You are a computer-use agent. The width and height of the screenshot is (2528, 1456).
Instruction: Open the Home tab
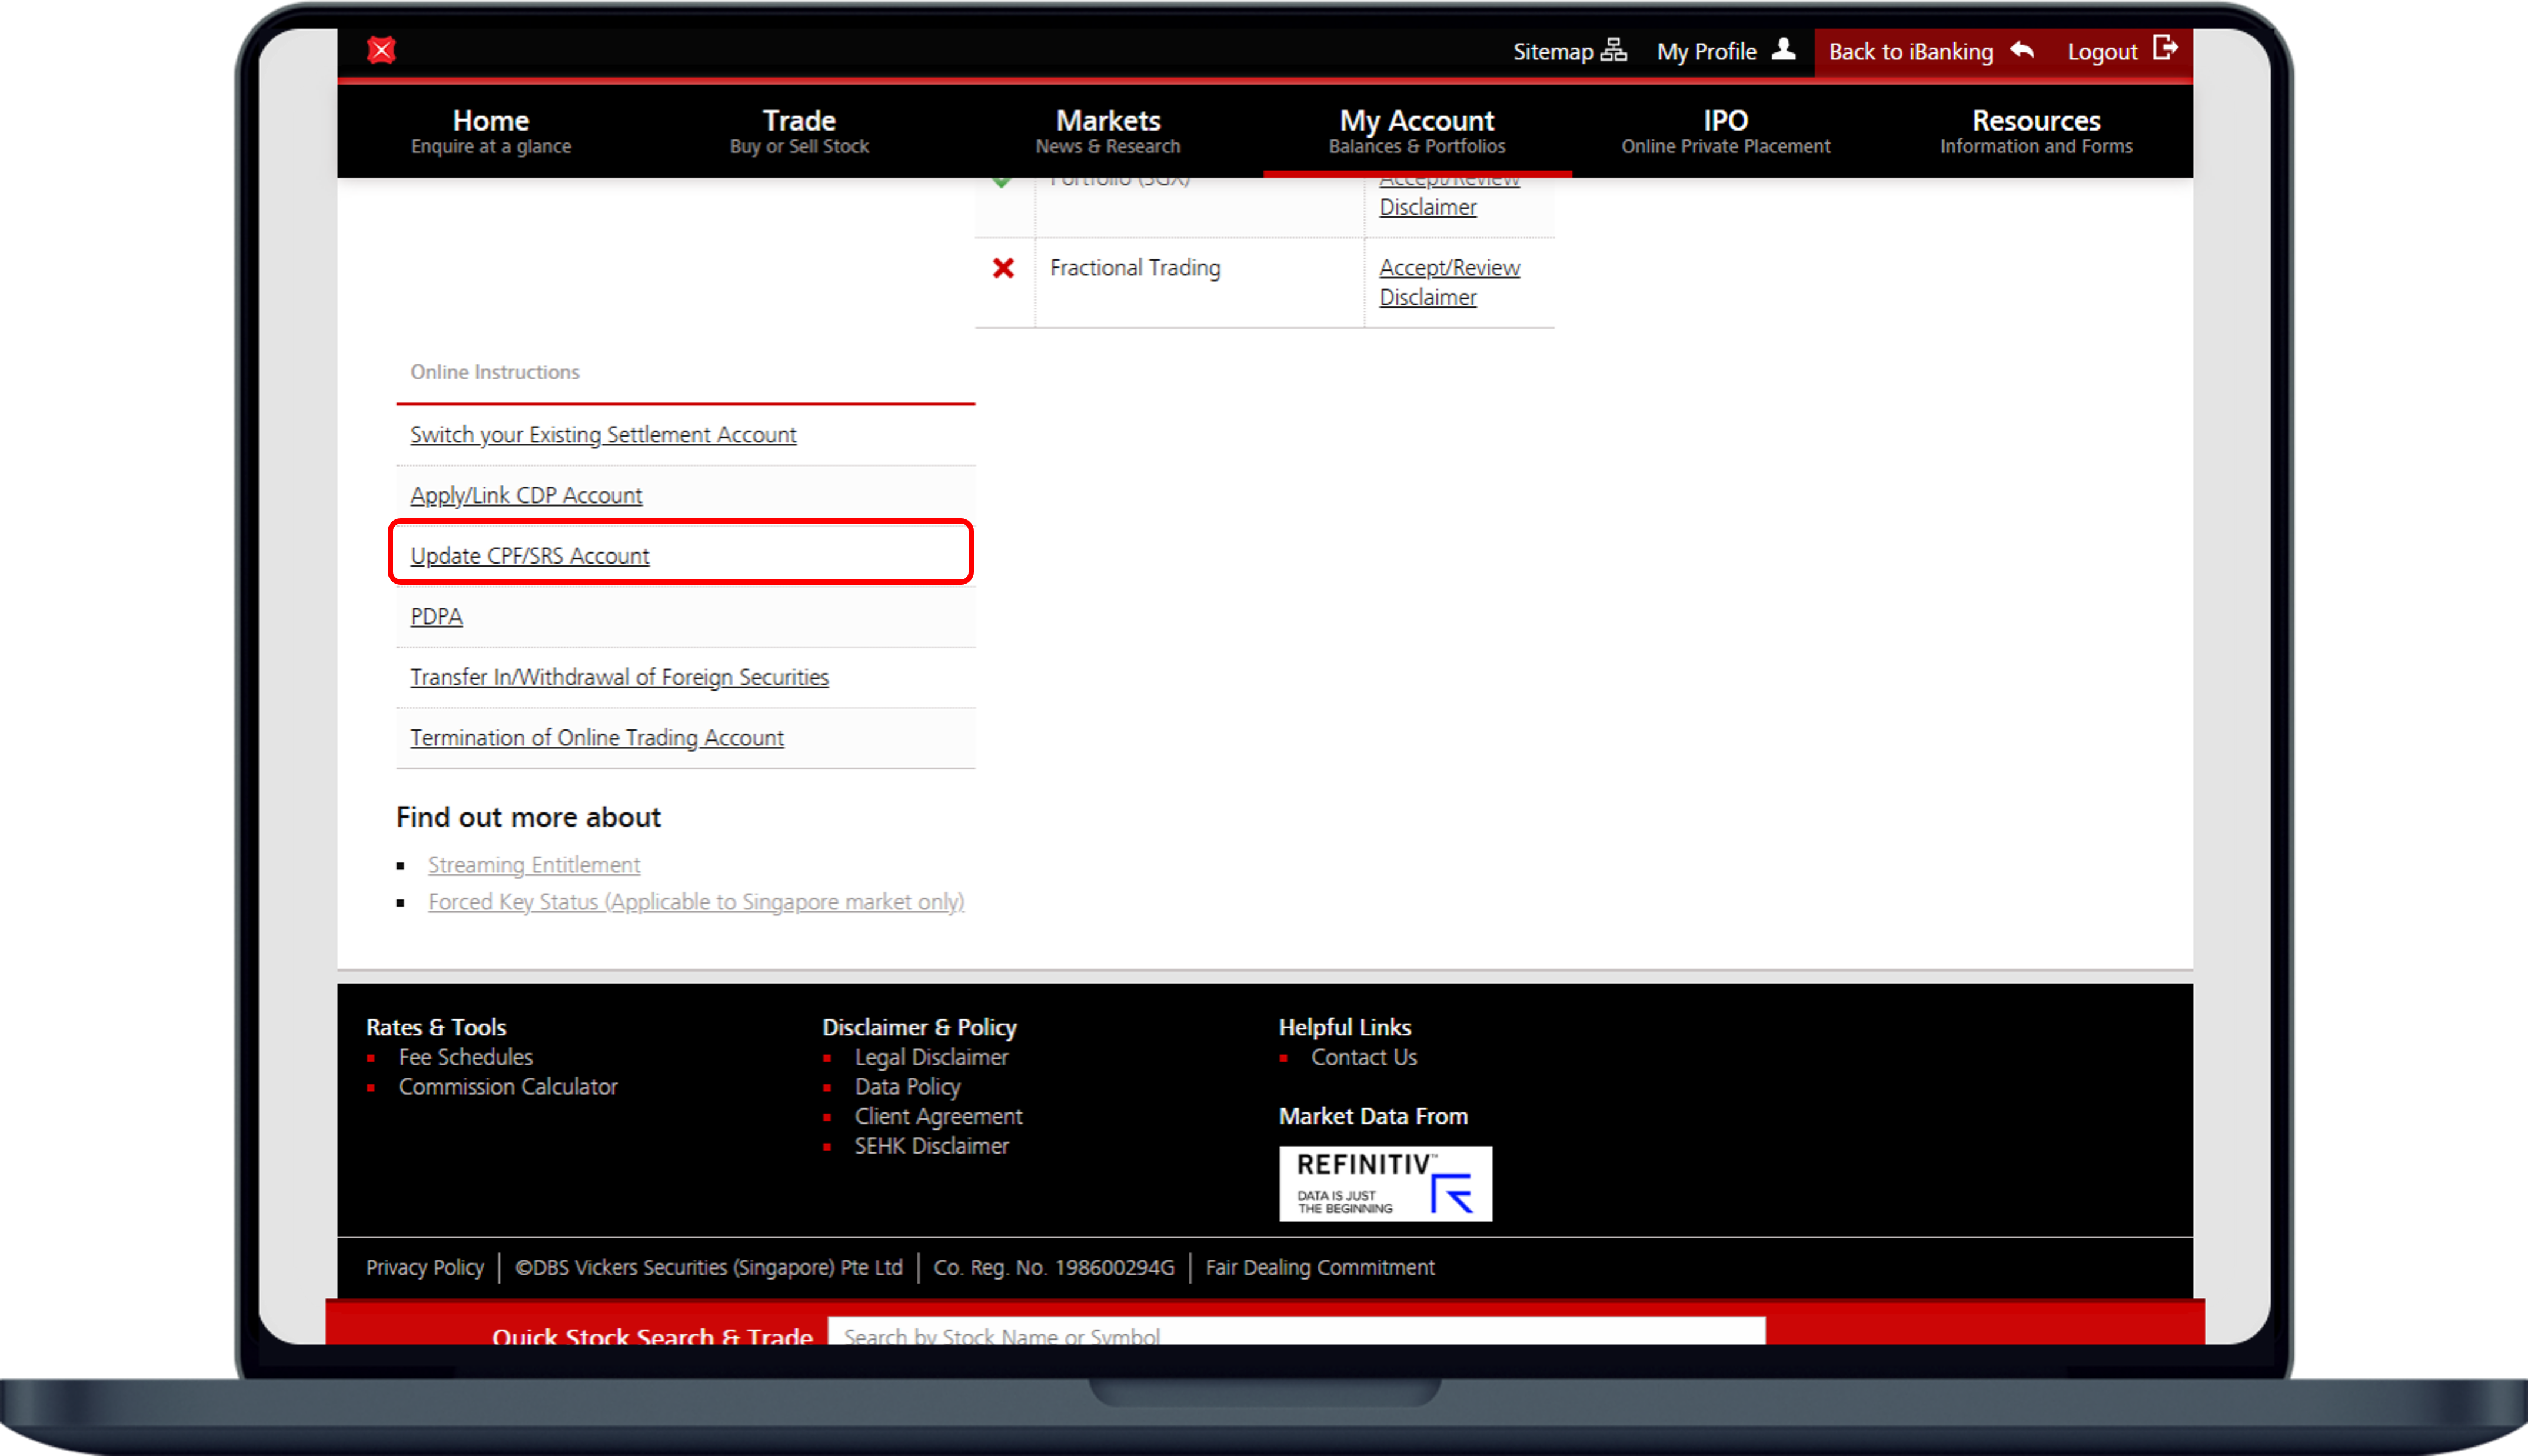pyautogui.click(x=491, y=131)
